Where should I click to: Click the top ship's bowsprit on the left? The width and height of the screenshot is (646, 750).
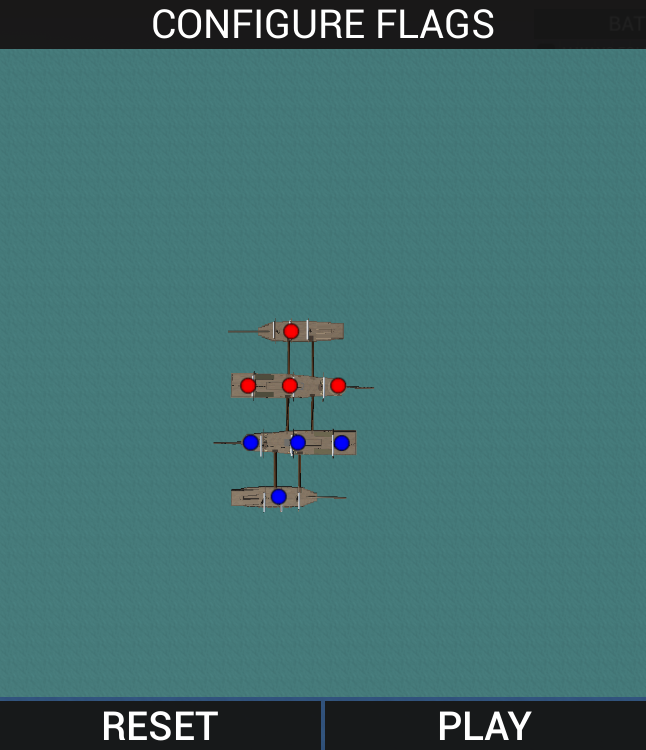(240, 331)
